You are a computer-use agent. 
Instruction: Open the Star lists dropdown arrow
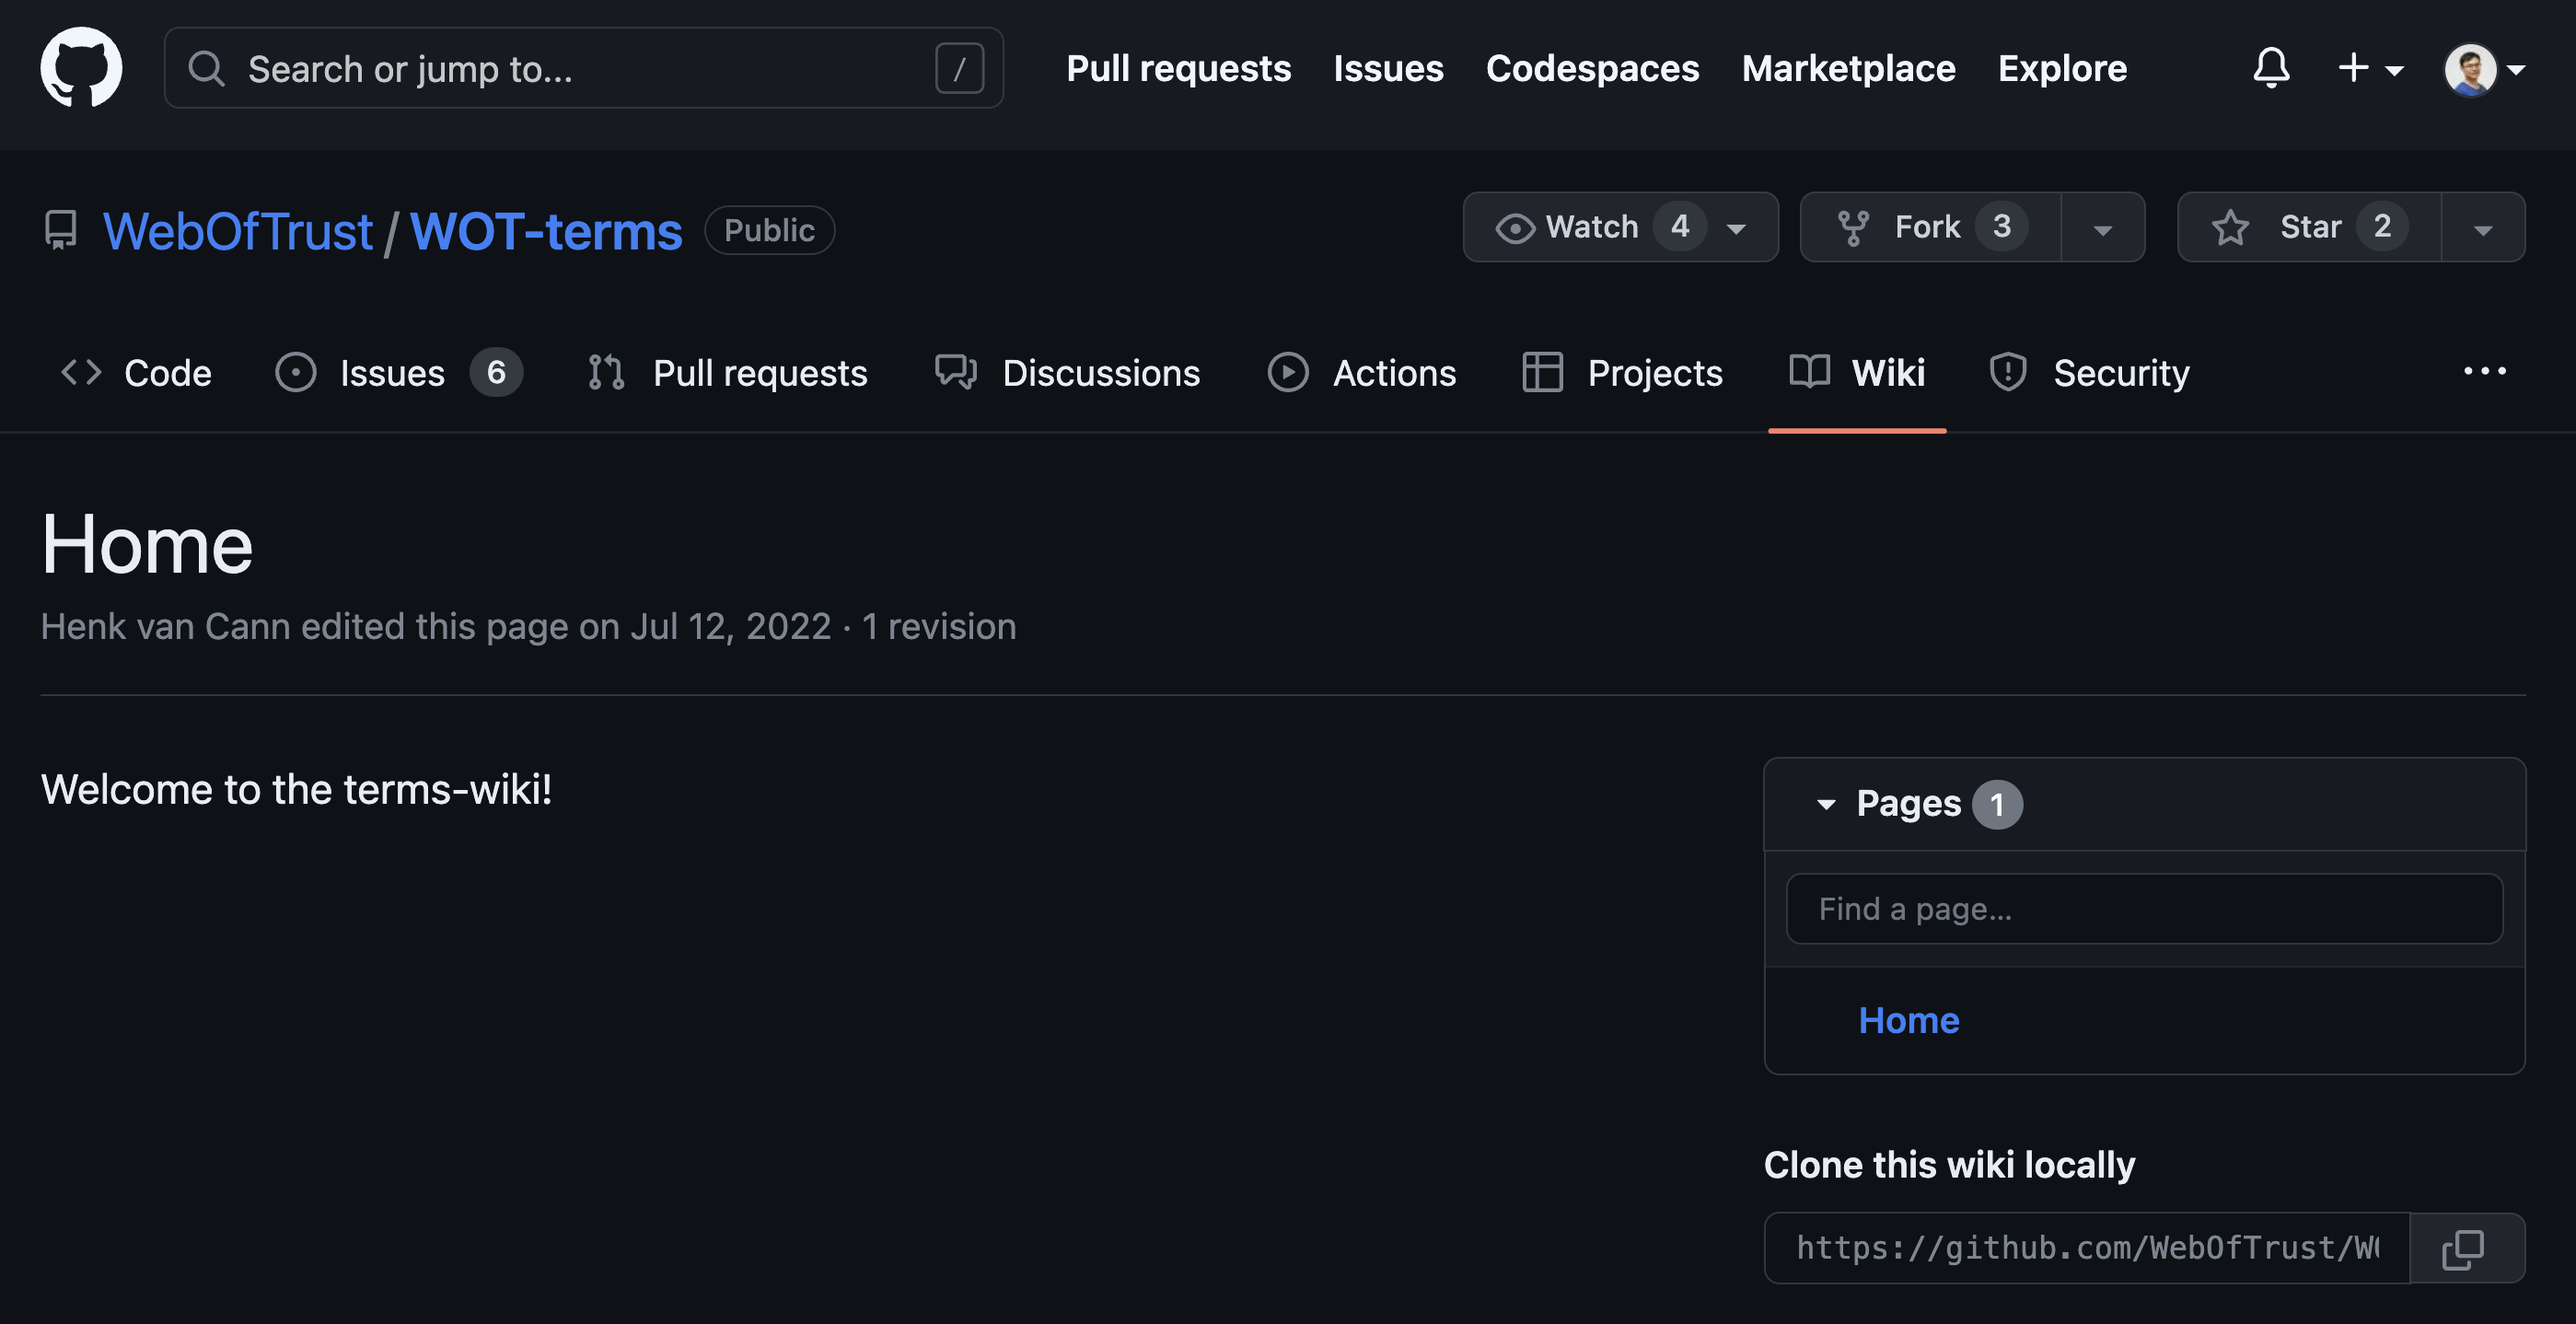[2482, 229]
